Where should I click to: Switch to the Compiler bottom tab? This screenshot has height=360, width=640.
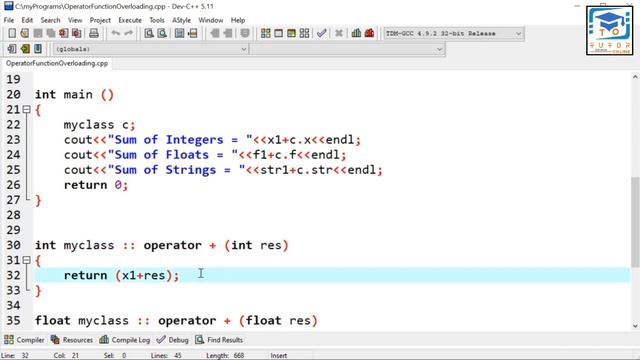tap(24, 340)
